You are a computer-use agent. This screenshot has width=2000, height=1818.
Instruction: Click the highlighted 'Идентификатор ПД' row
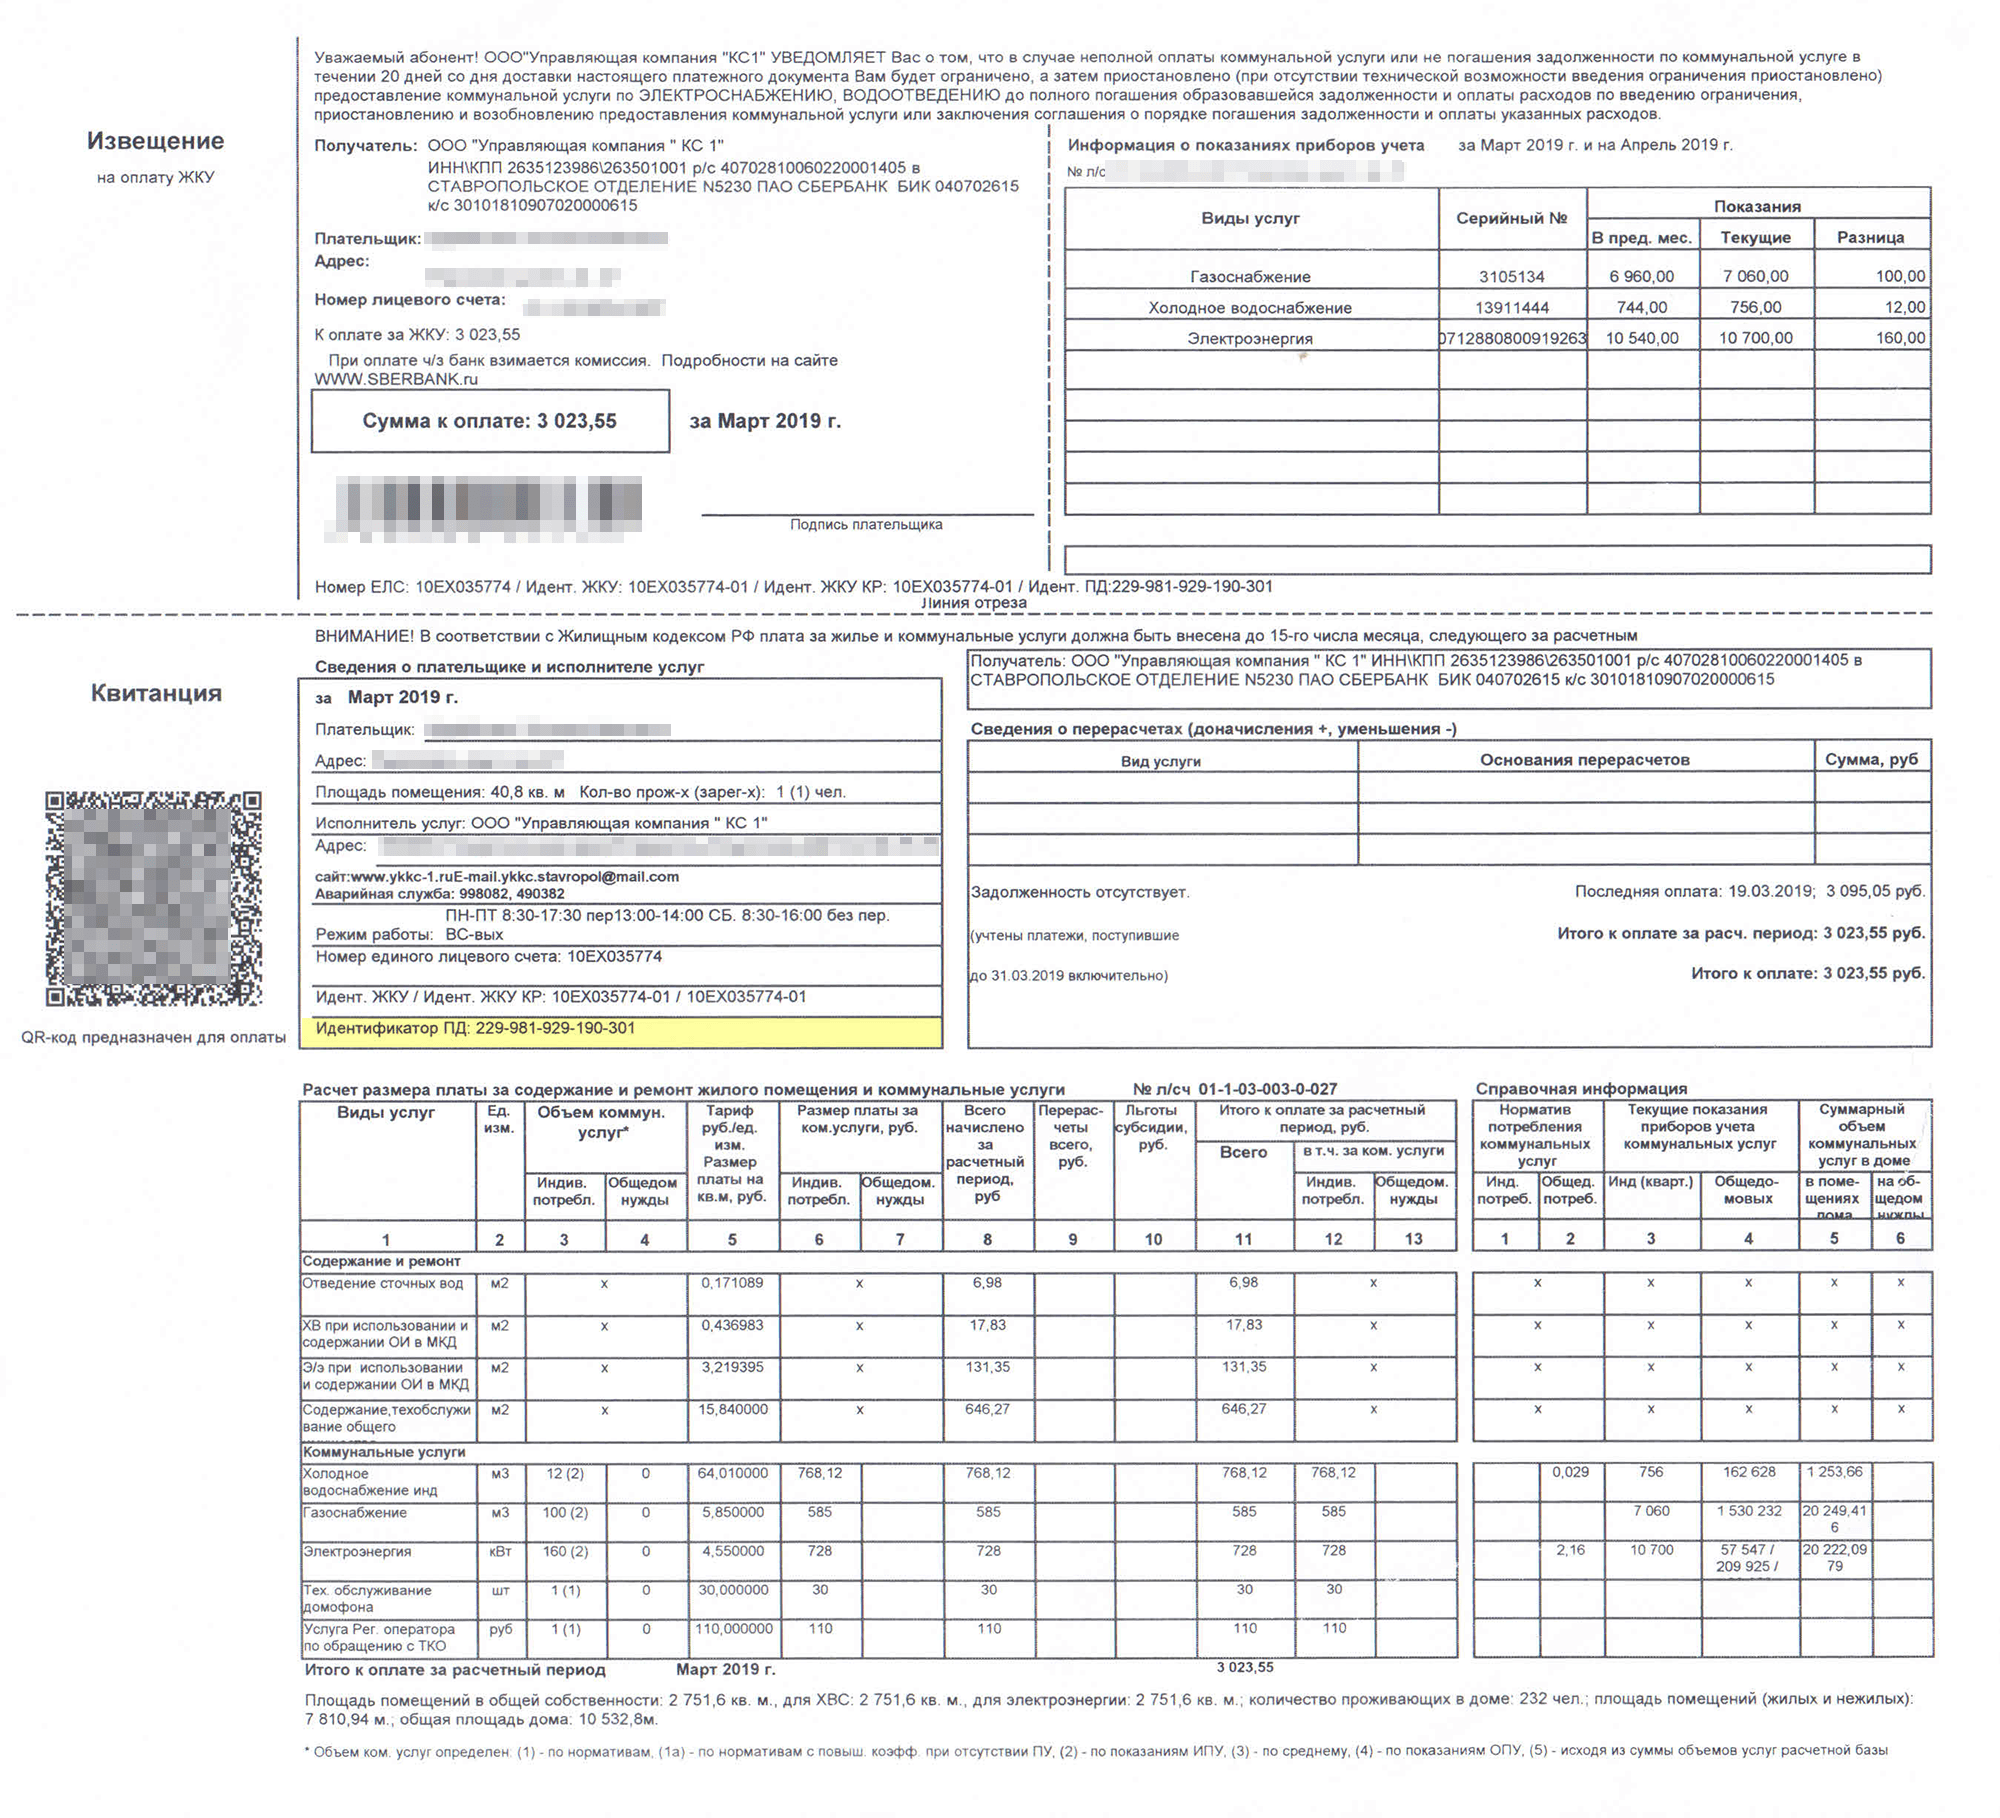click(x=621, y=1031)
